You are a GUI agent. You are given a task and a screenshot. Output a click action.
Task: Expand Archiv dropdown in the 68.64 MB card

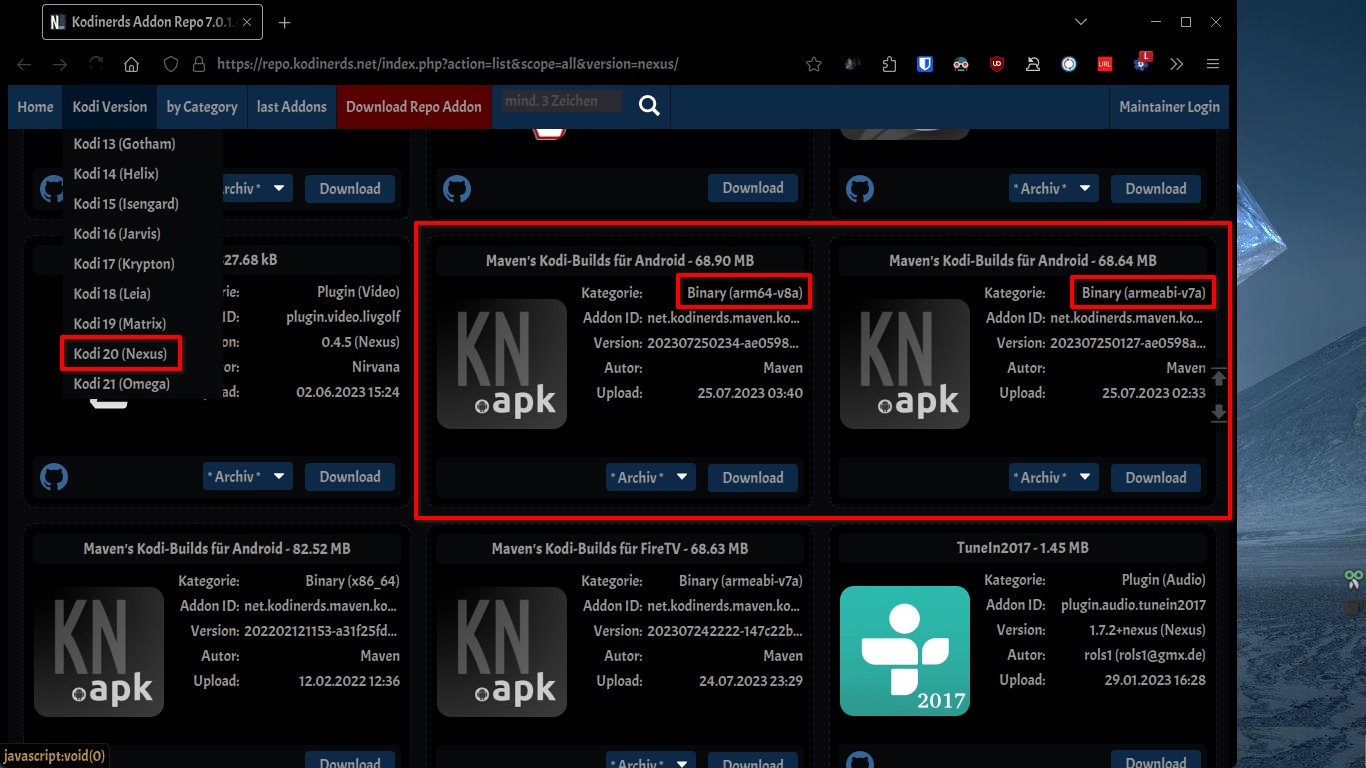[1054, 477]
